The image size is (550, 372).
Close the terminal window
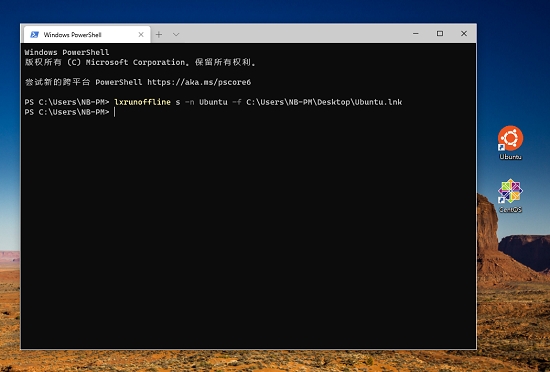pyautogui.click(x=464, y=33)
